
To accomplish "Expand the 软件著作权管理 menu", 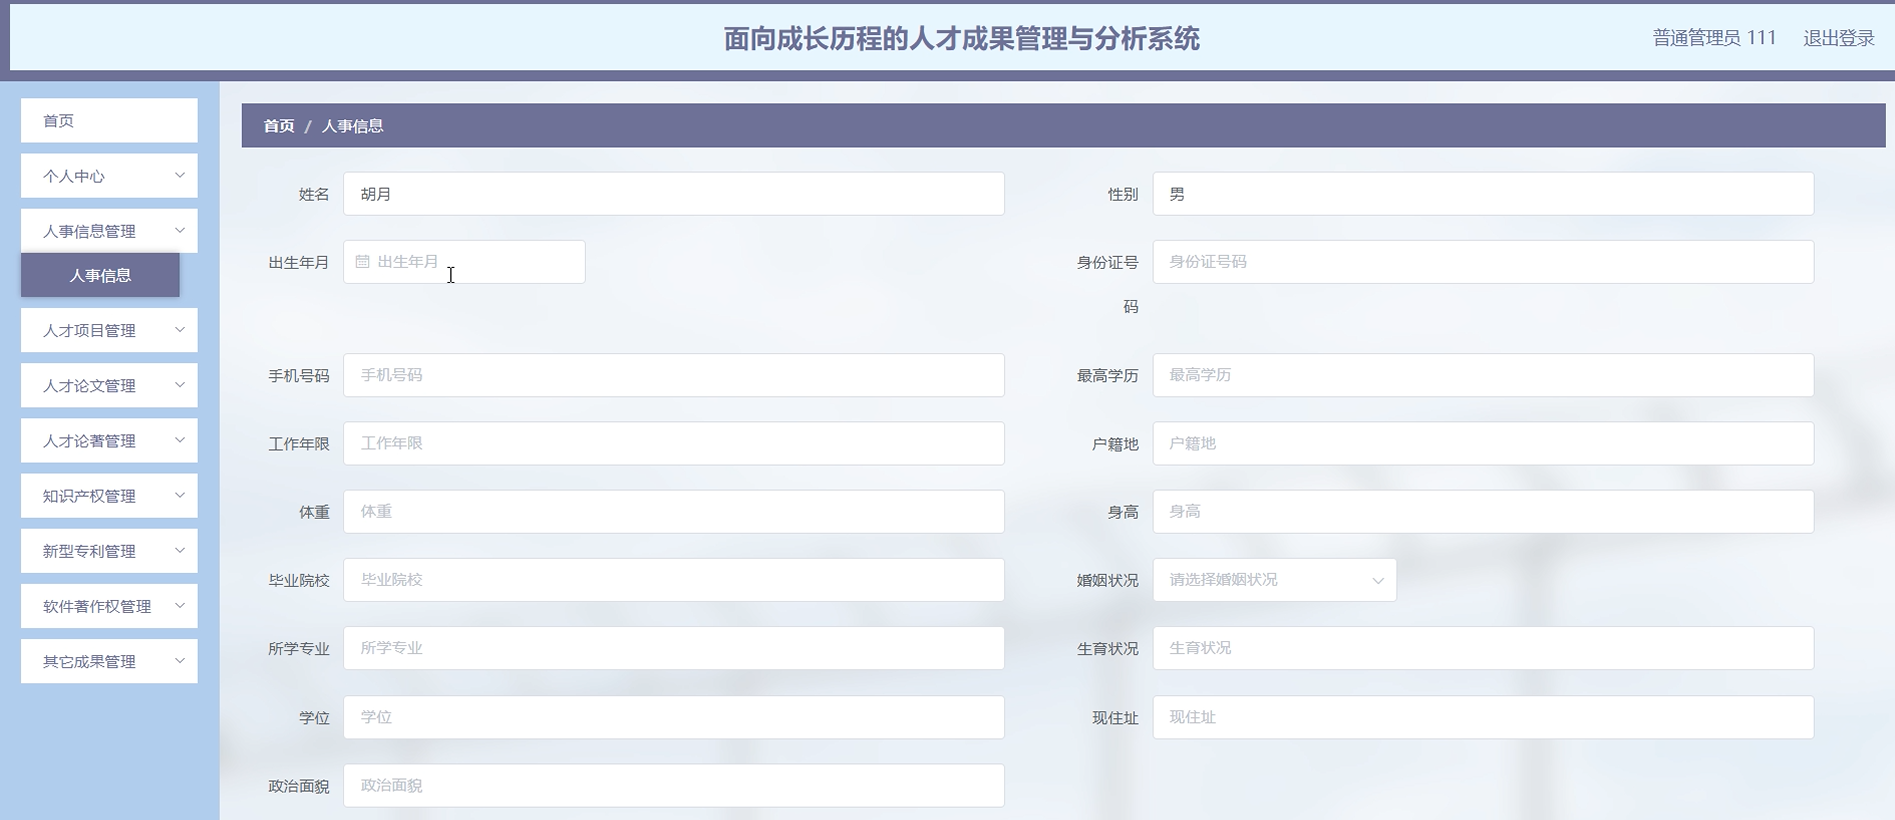I will point(109,606).
